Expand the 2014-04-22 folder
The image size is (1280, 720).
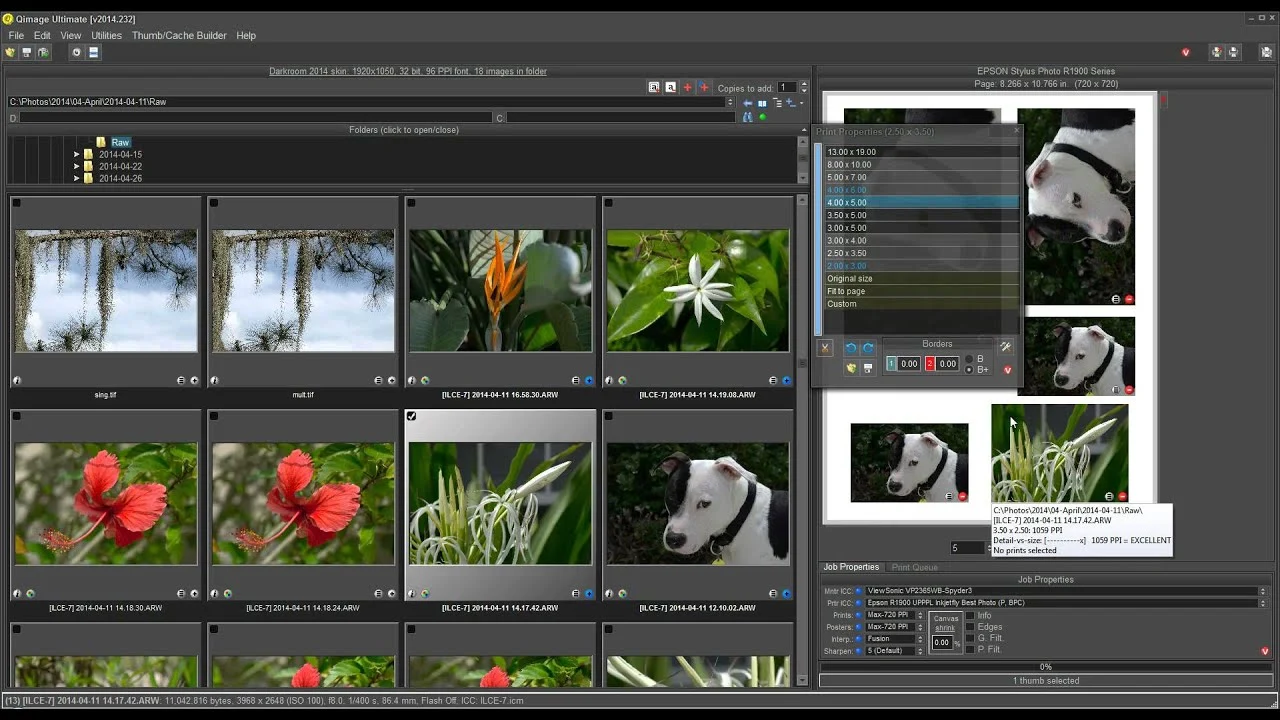(x=76, y=167)
